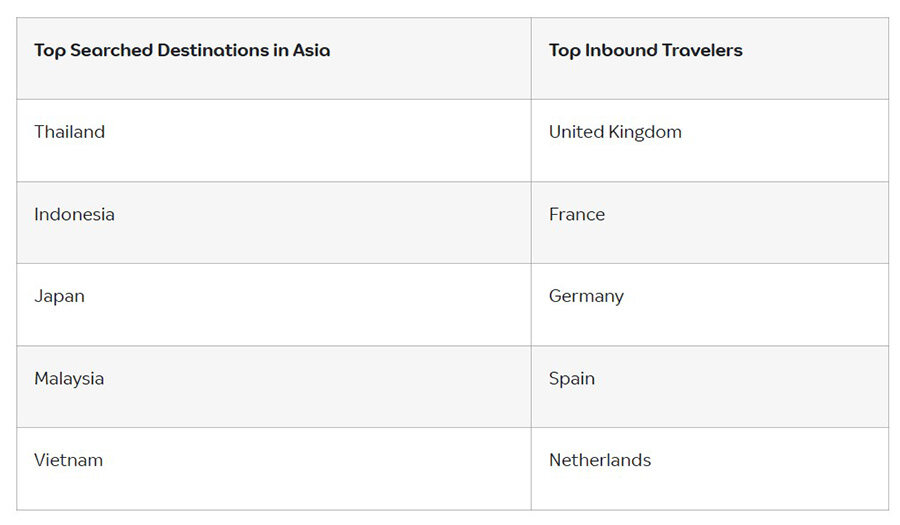The height and width of the screenshot is (525, 900).
Task: Click the word Searched in the header
Action: [x=111, y=50]
